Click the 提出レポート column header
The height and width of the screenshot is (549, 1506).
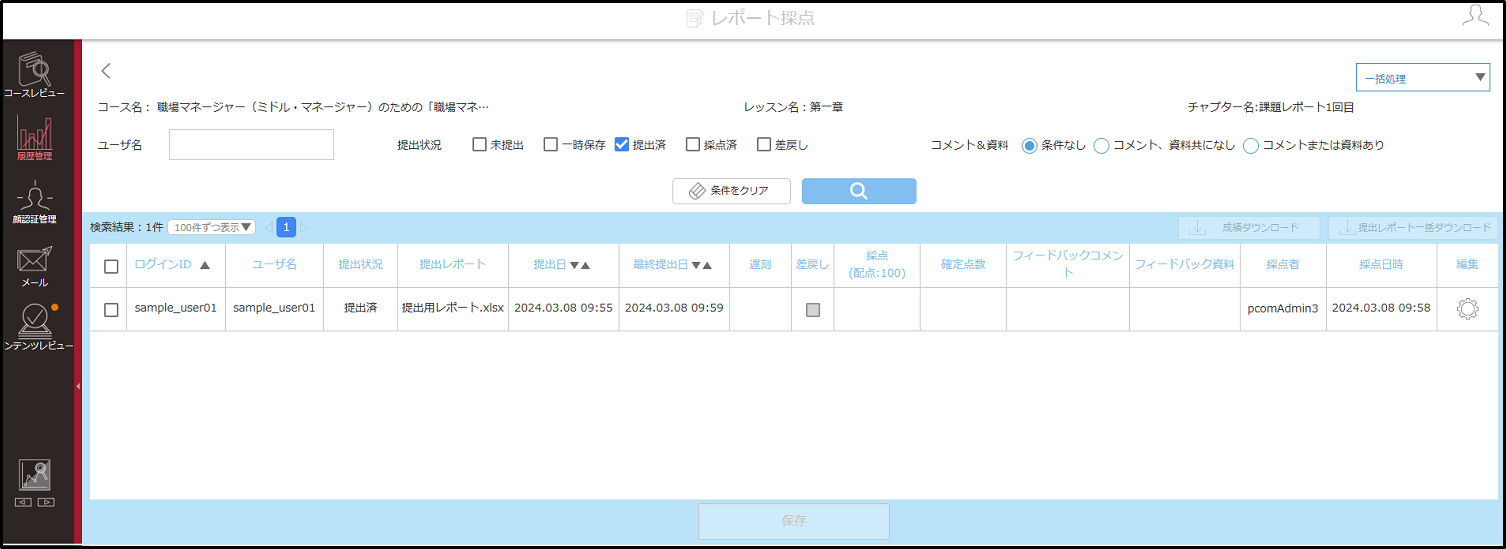(452, 265)
